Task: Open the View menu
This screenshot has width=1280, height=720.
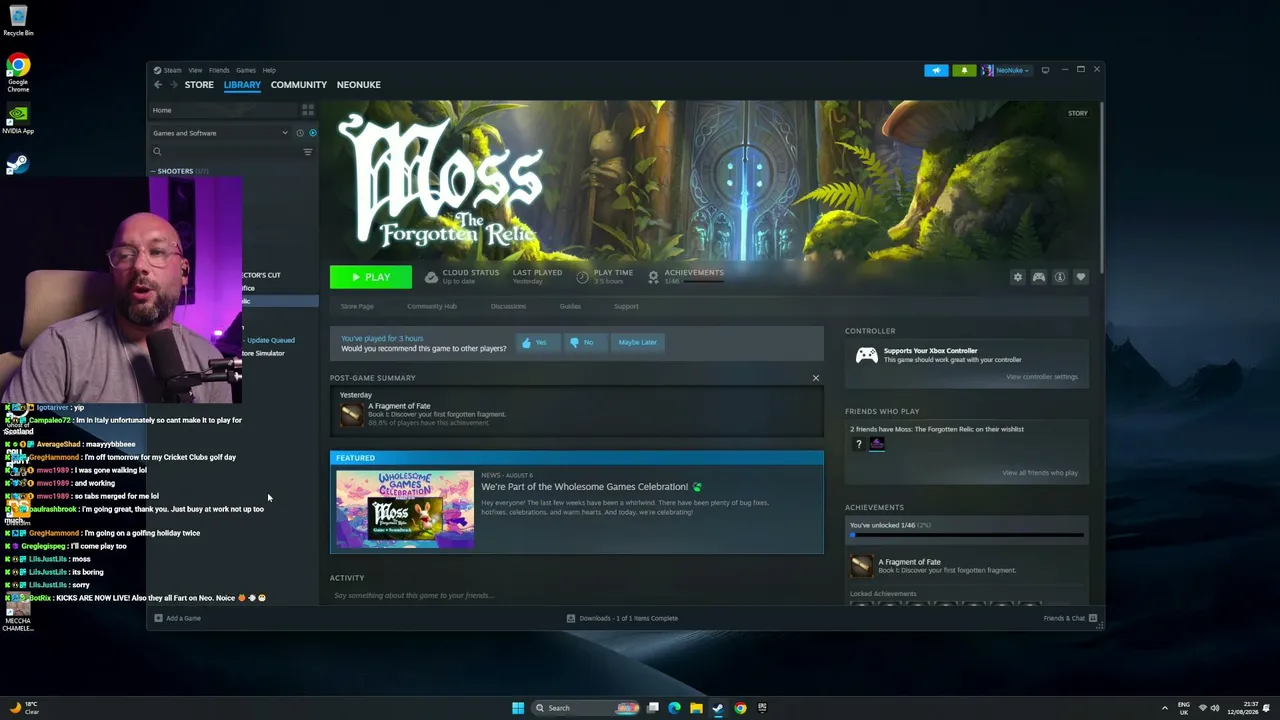Action: 195,70
